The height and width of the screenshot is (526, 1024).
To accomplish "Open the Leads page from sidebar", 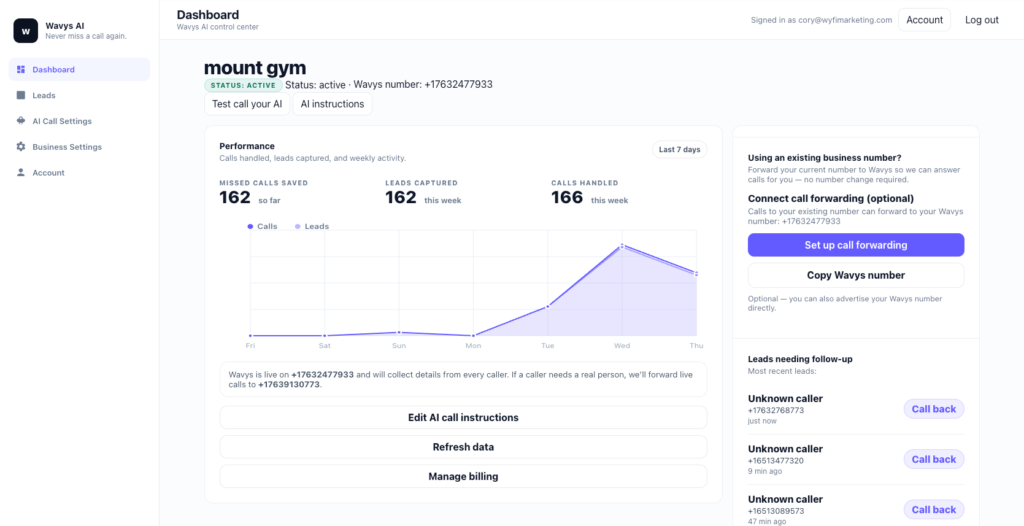I will (44, 95).
